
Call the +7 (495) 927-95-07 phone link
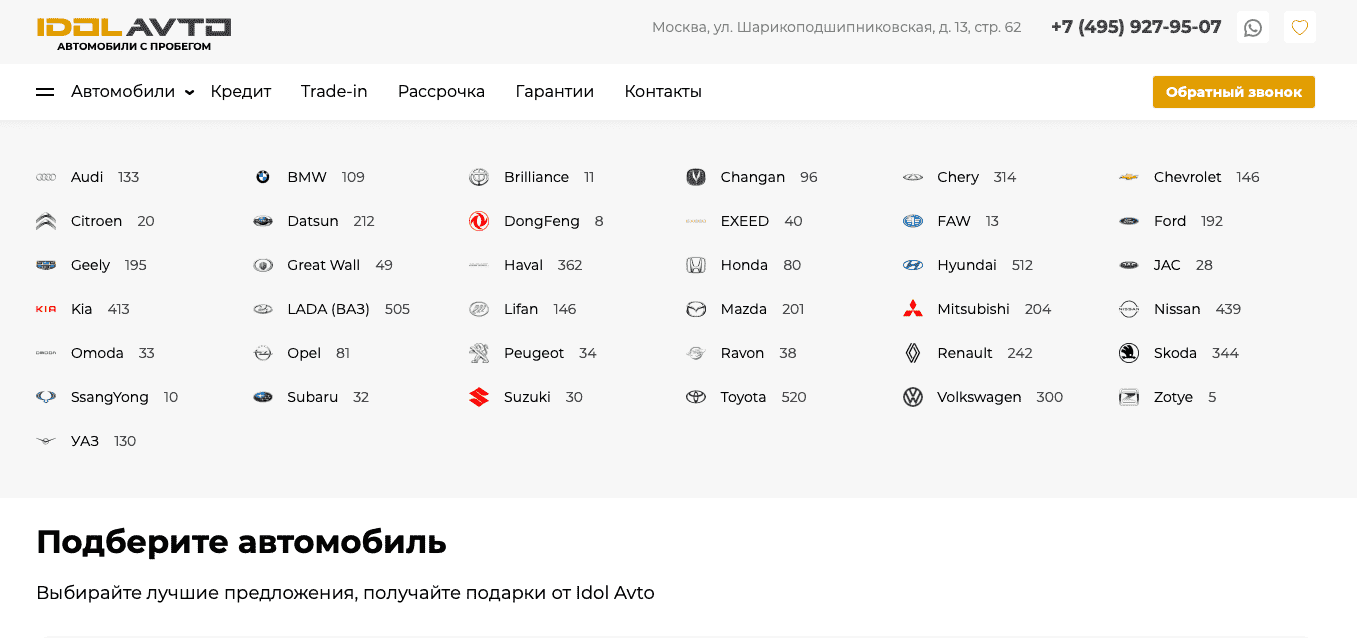point(1135,27)
